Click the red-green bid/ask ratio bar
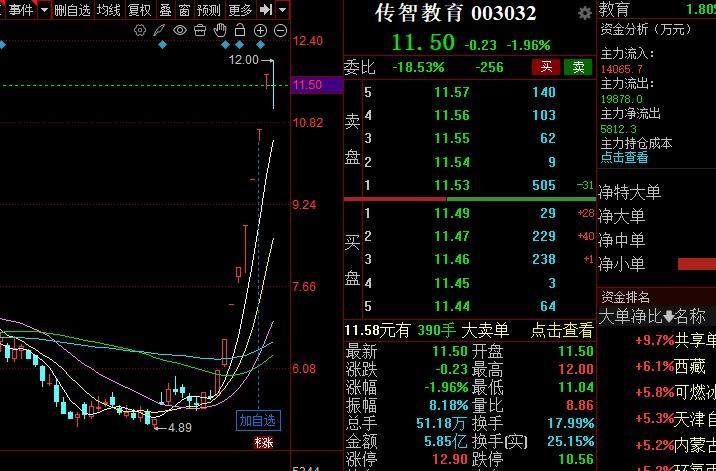Viewport: 716px width, 471px height. [470, 199]
